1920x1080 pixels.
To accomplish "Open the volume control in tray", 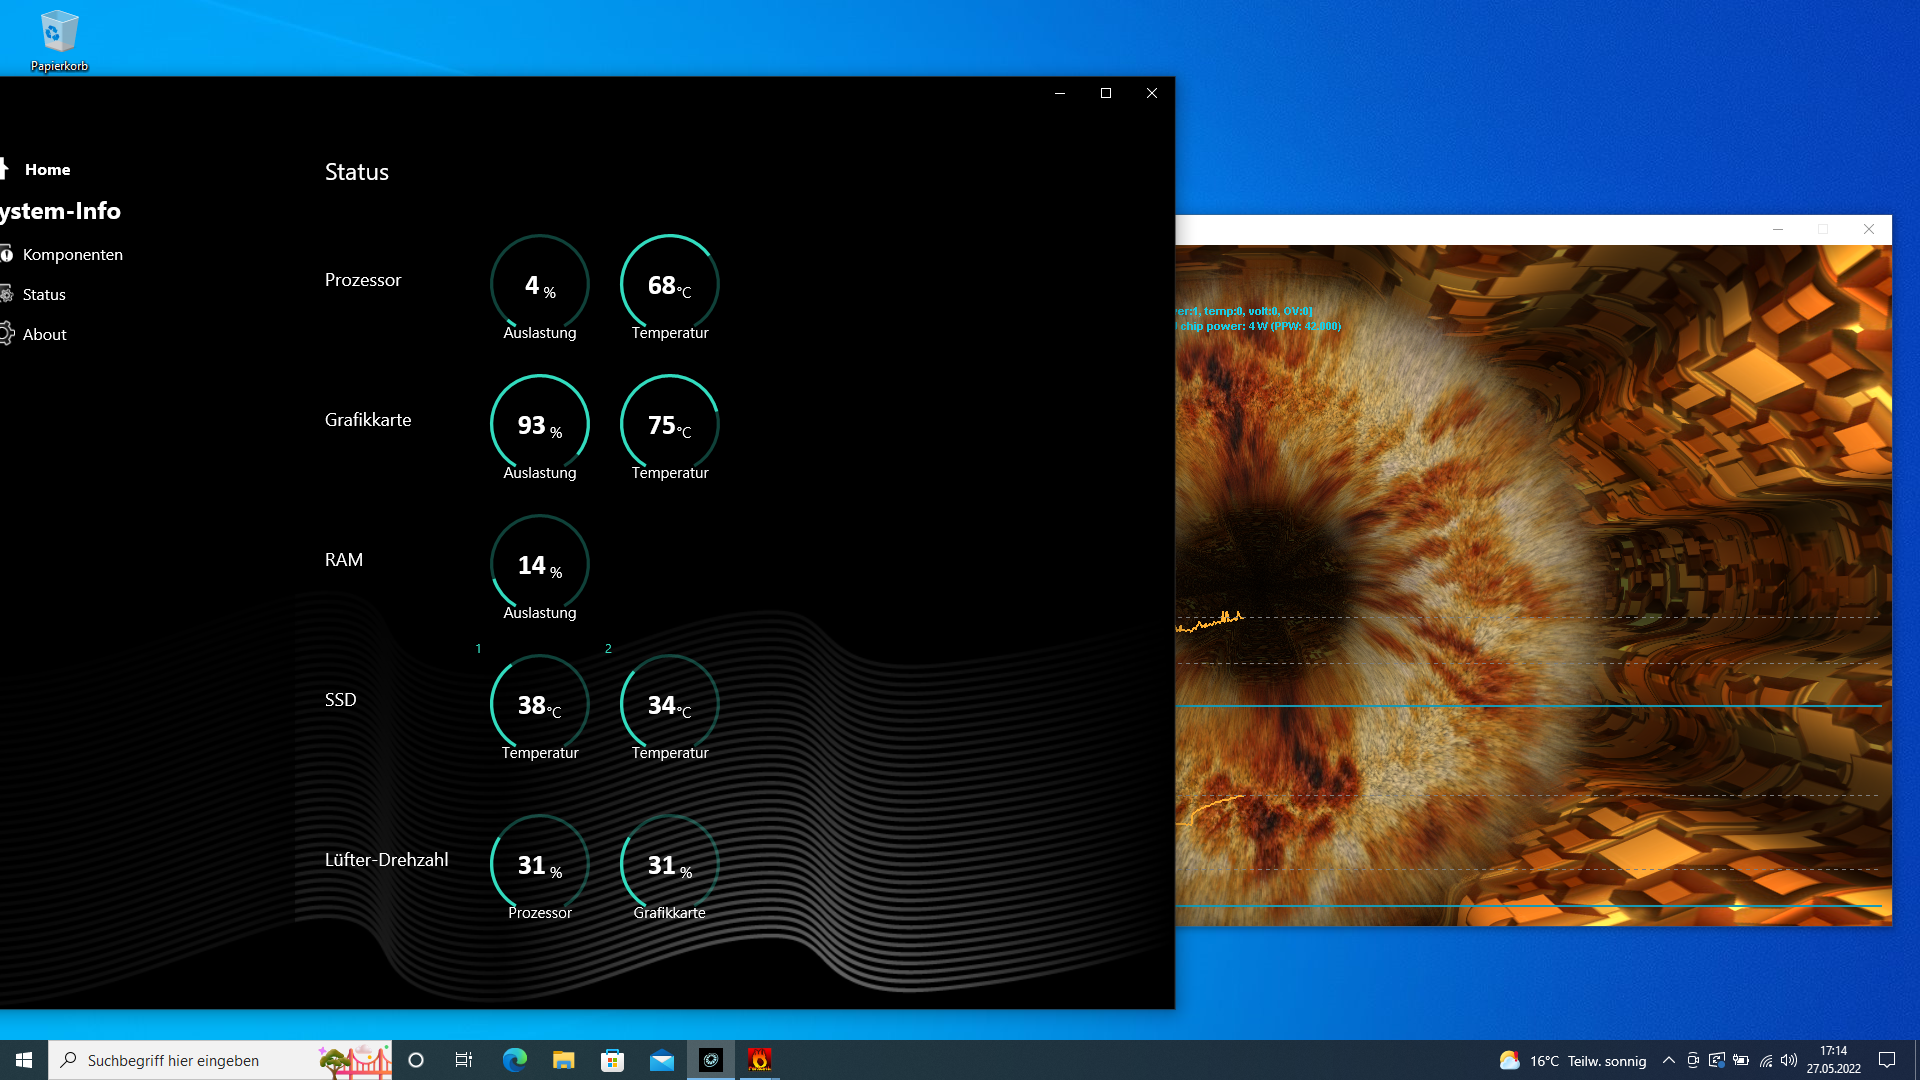I will coord(1789,1060).
